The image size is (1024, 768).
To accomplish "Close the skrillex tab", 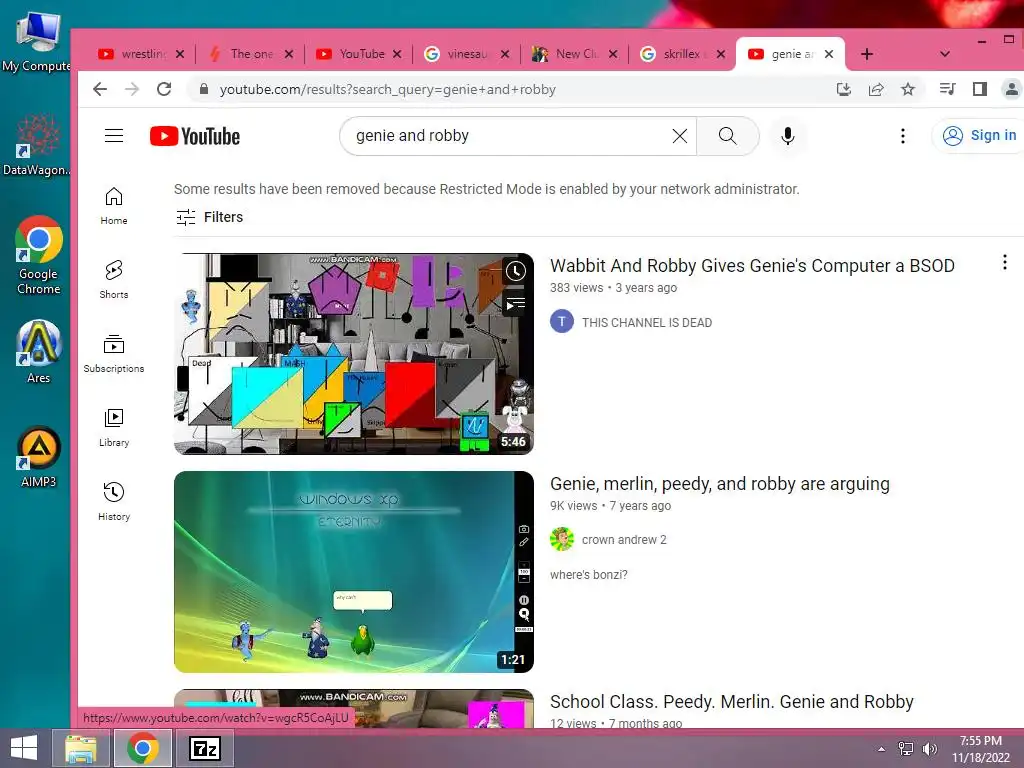I will tap(721, 54).
